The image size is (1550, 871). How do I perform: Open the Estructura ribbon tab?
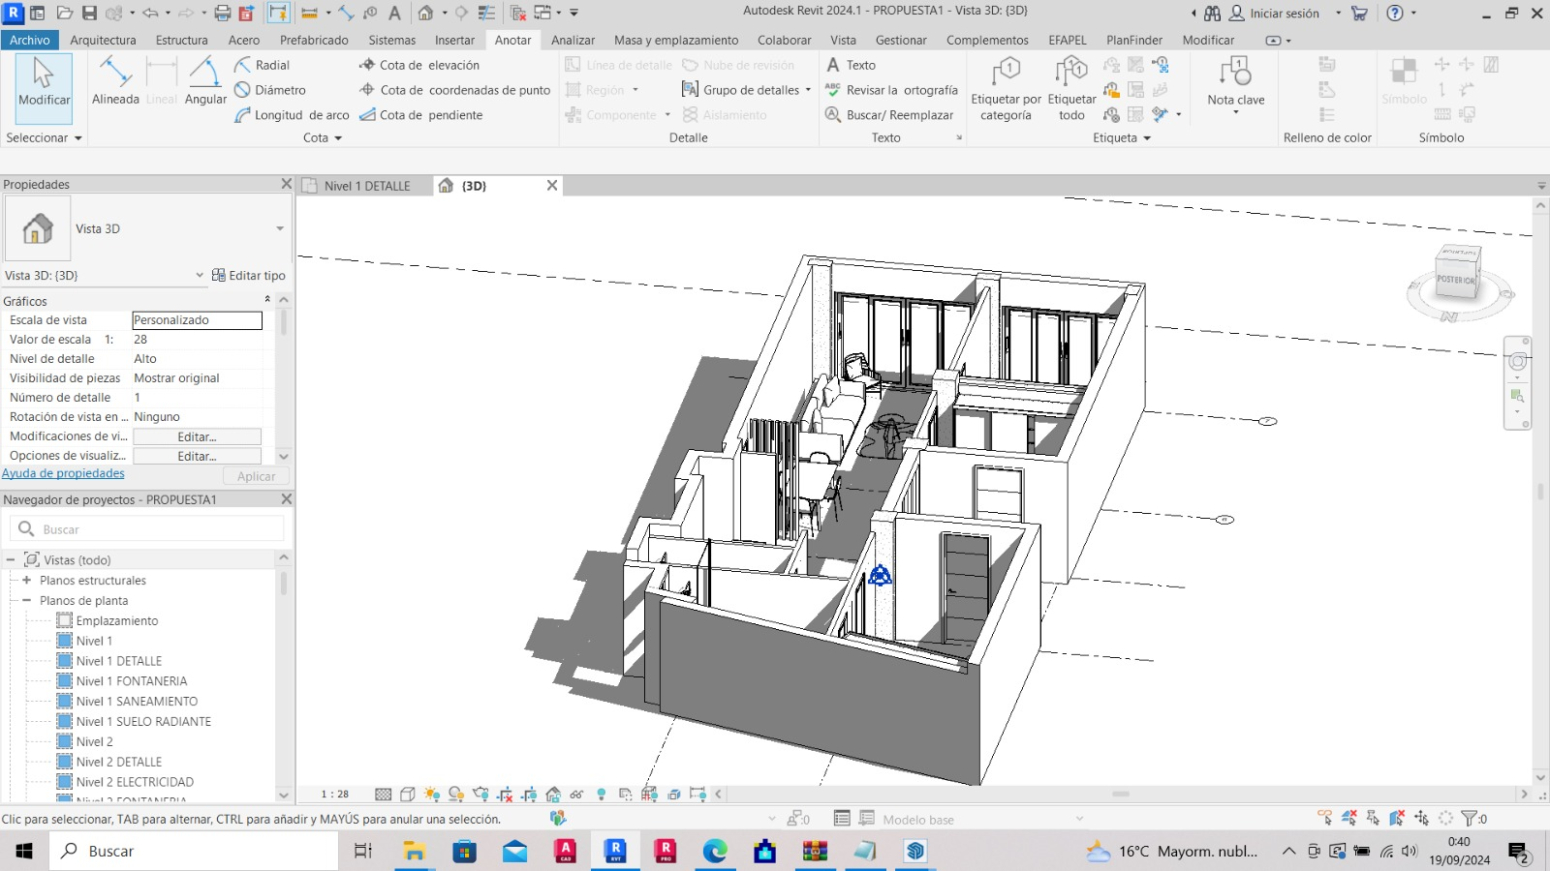182,40
